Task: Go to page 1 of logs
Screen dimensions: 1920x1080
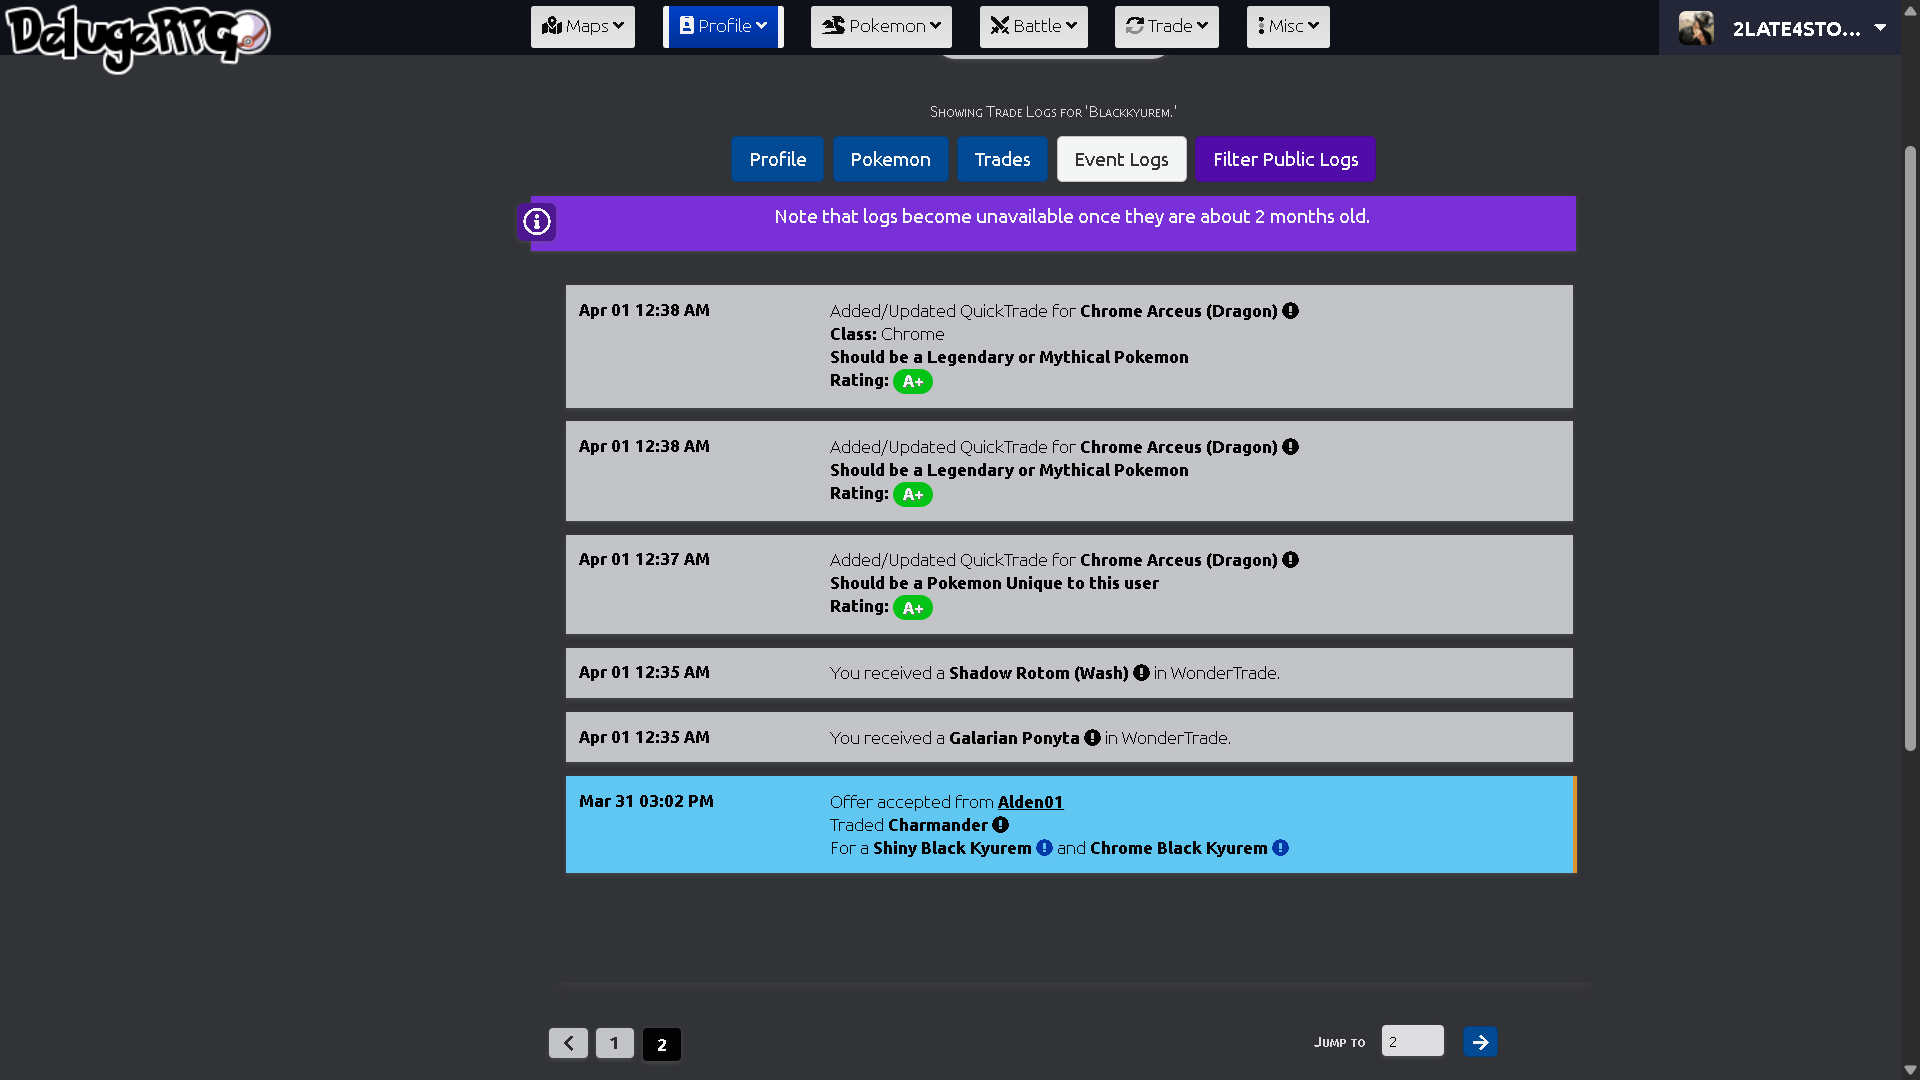Action: 615,1043
